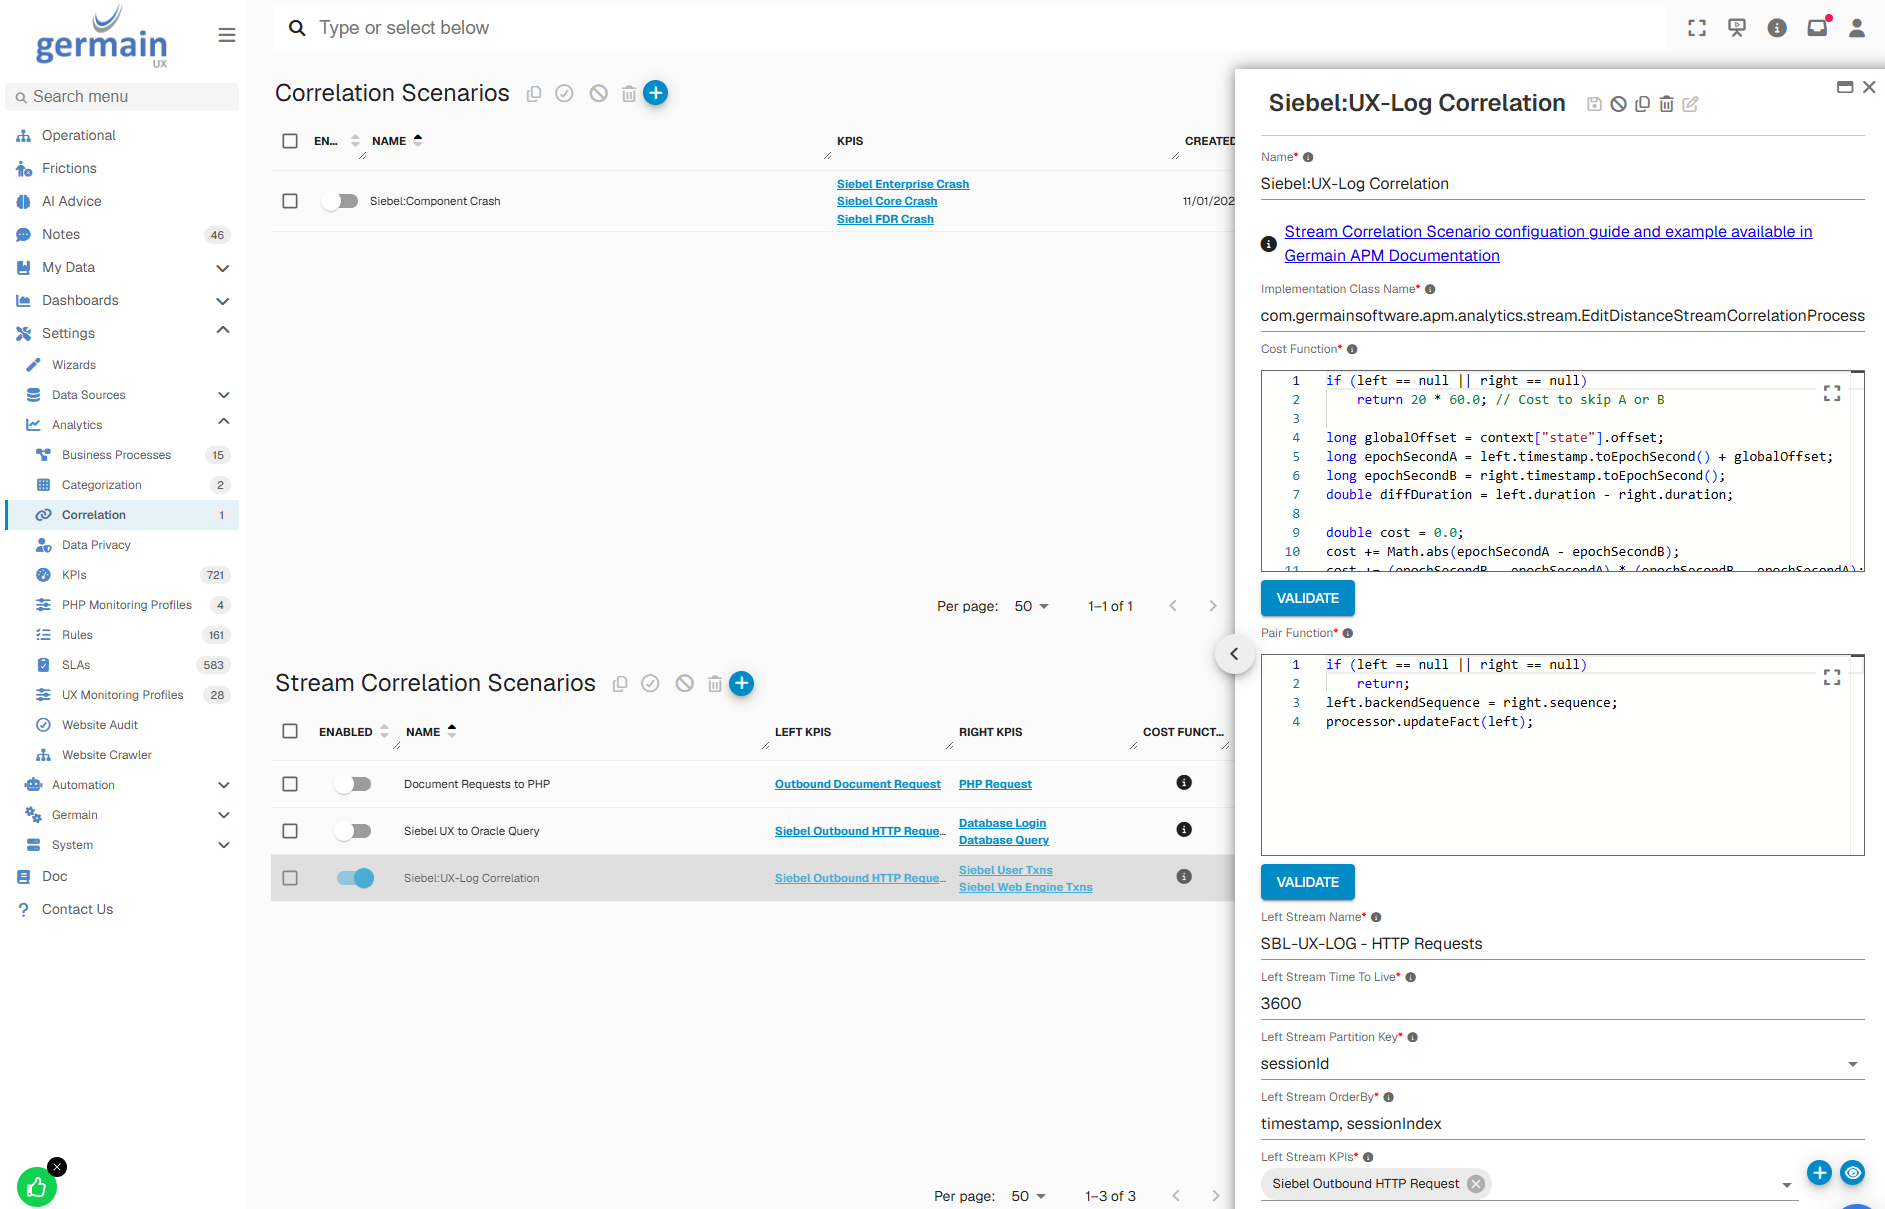This screenshot has height=1209, width=1885.
Task: Expand Pair Function editor to fullscreen
Action: click(x=1832, y=678)
